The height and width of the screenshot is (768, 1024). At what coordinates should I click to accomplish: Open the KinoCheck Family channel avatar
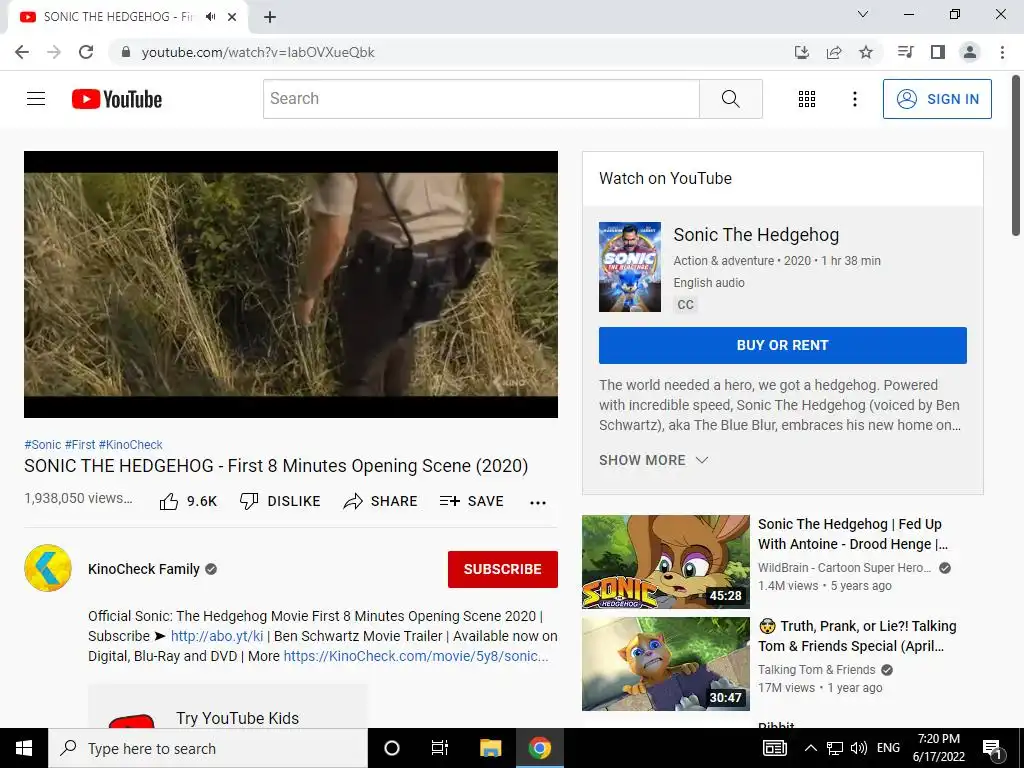click(48, 568)
